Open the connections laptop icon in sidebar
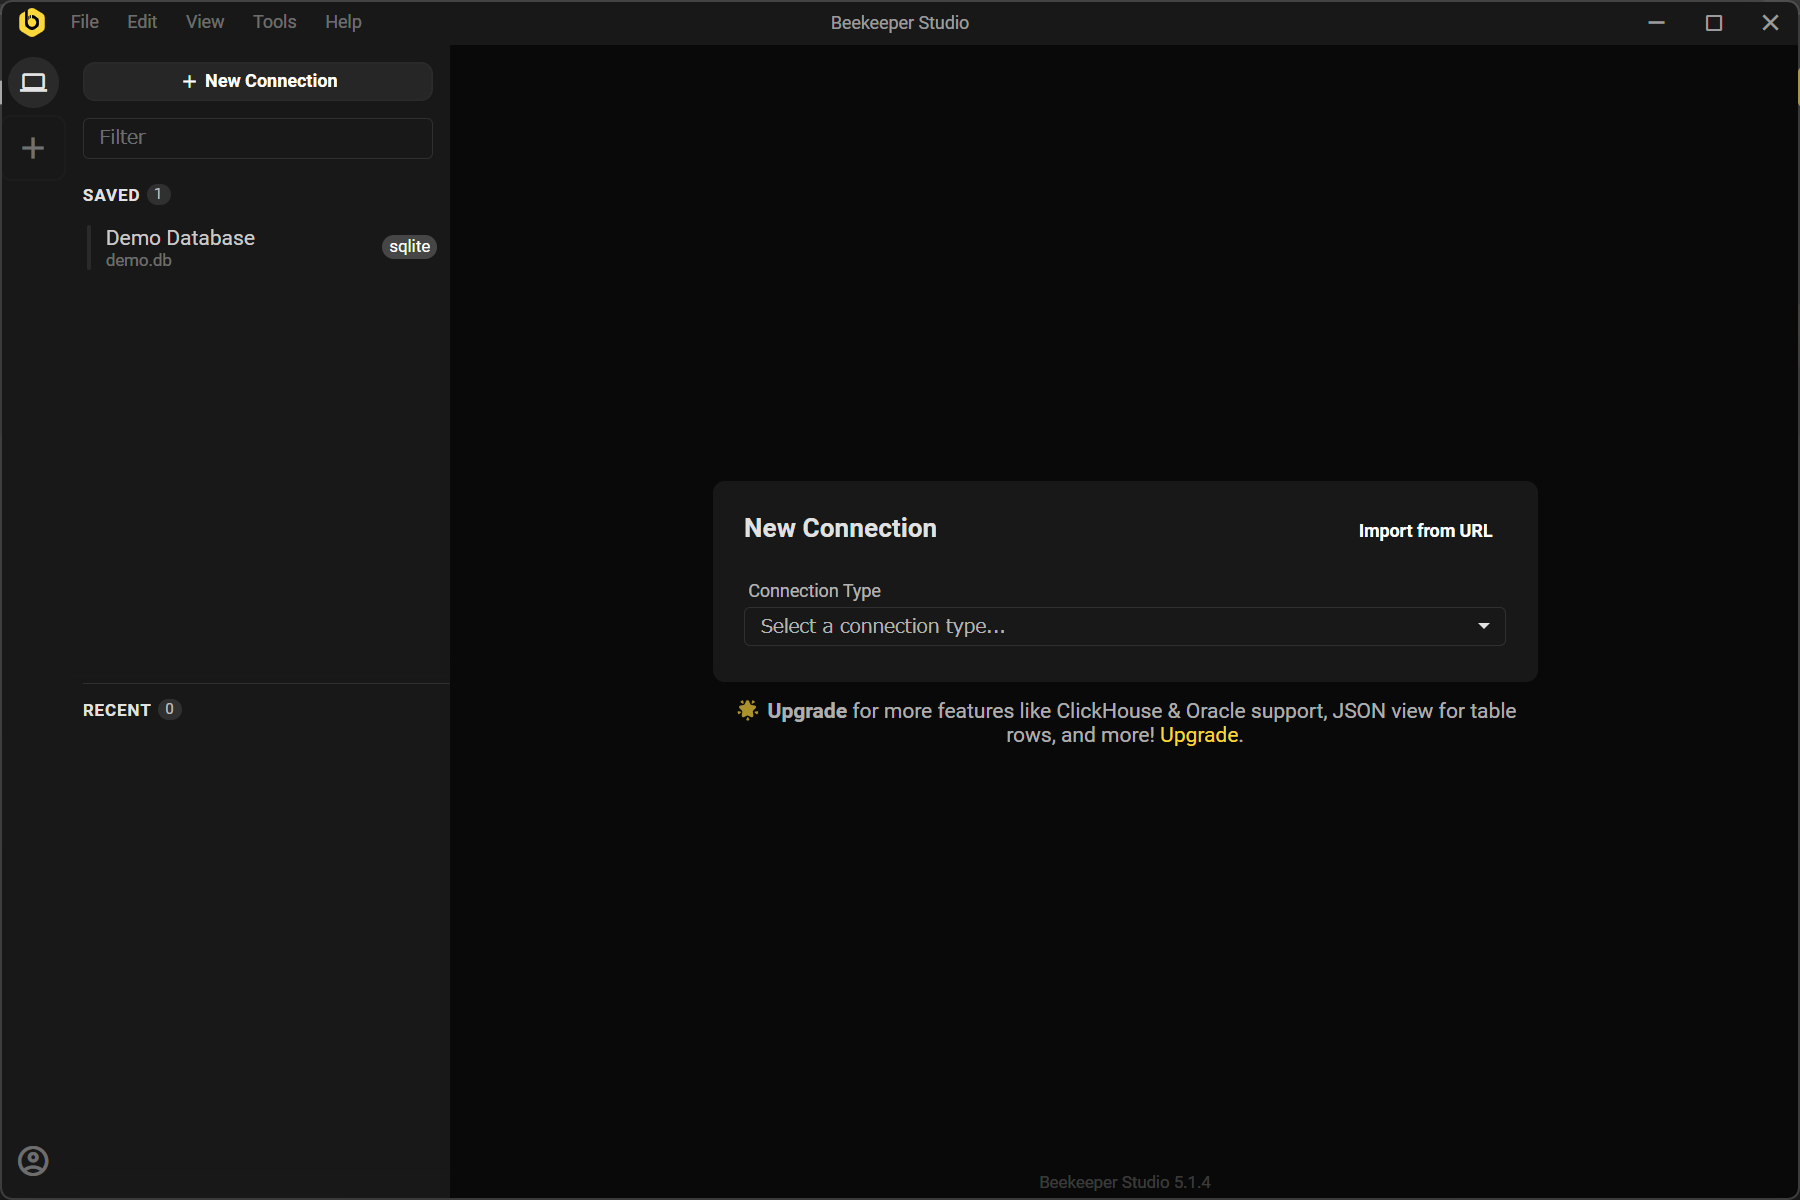This screenshot has width=1800, height=1200. point(34,82)
